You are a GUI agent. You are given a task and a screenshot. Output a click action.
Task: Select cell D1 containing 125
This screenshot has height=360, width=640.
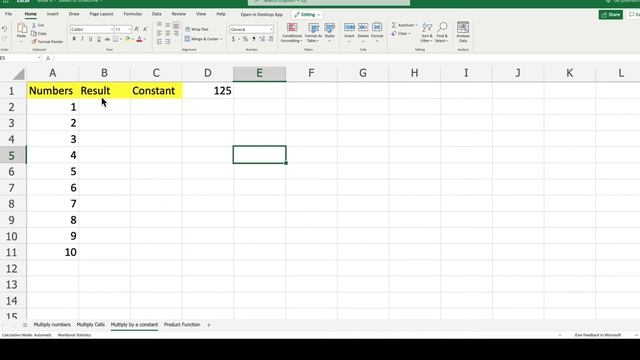[x=208, y=91]
